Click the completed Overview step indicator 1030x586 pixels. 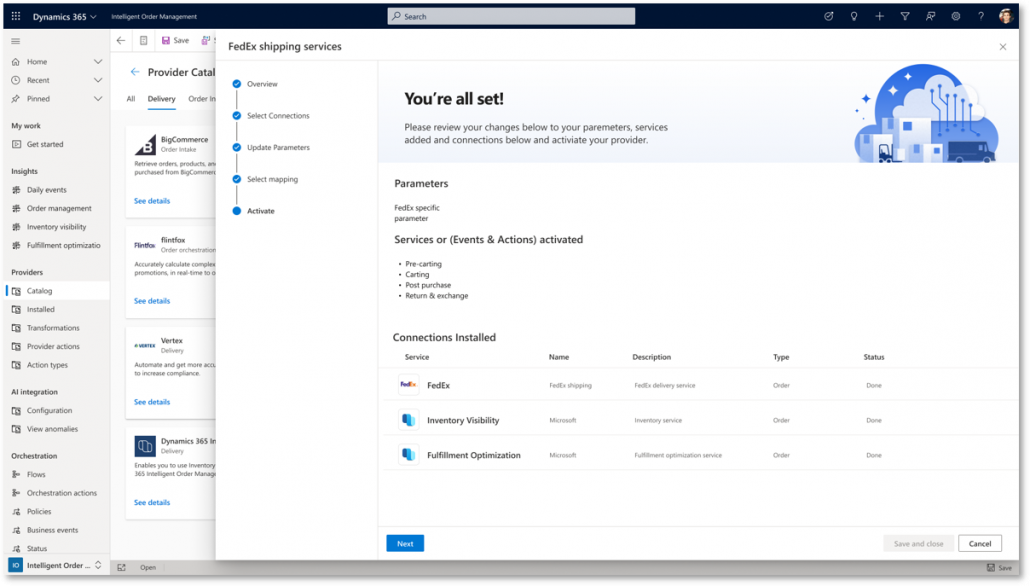click(235, 84)
